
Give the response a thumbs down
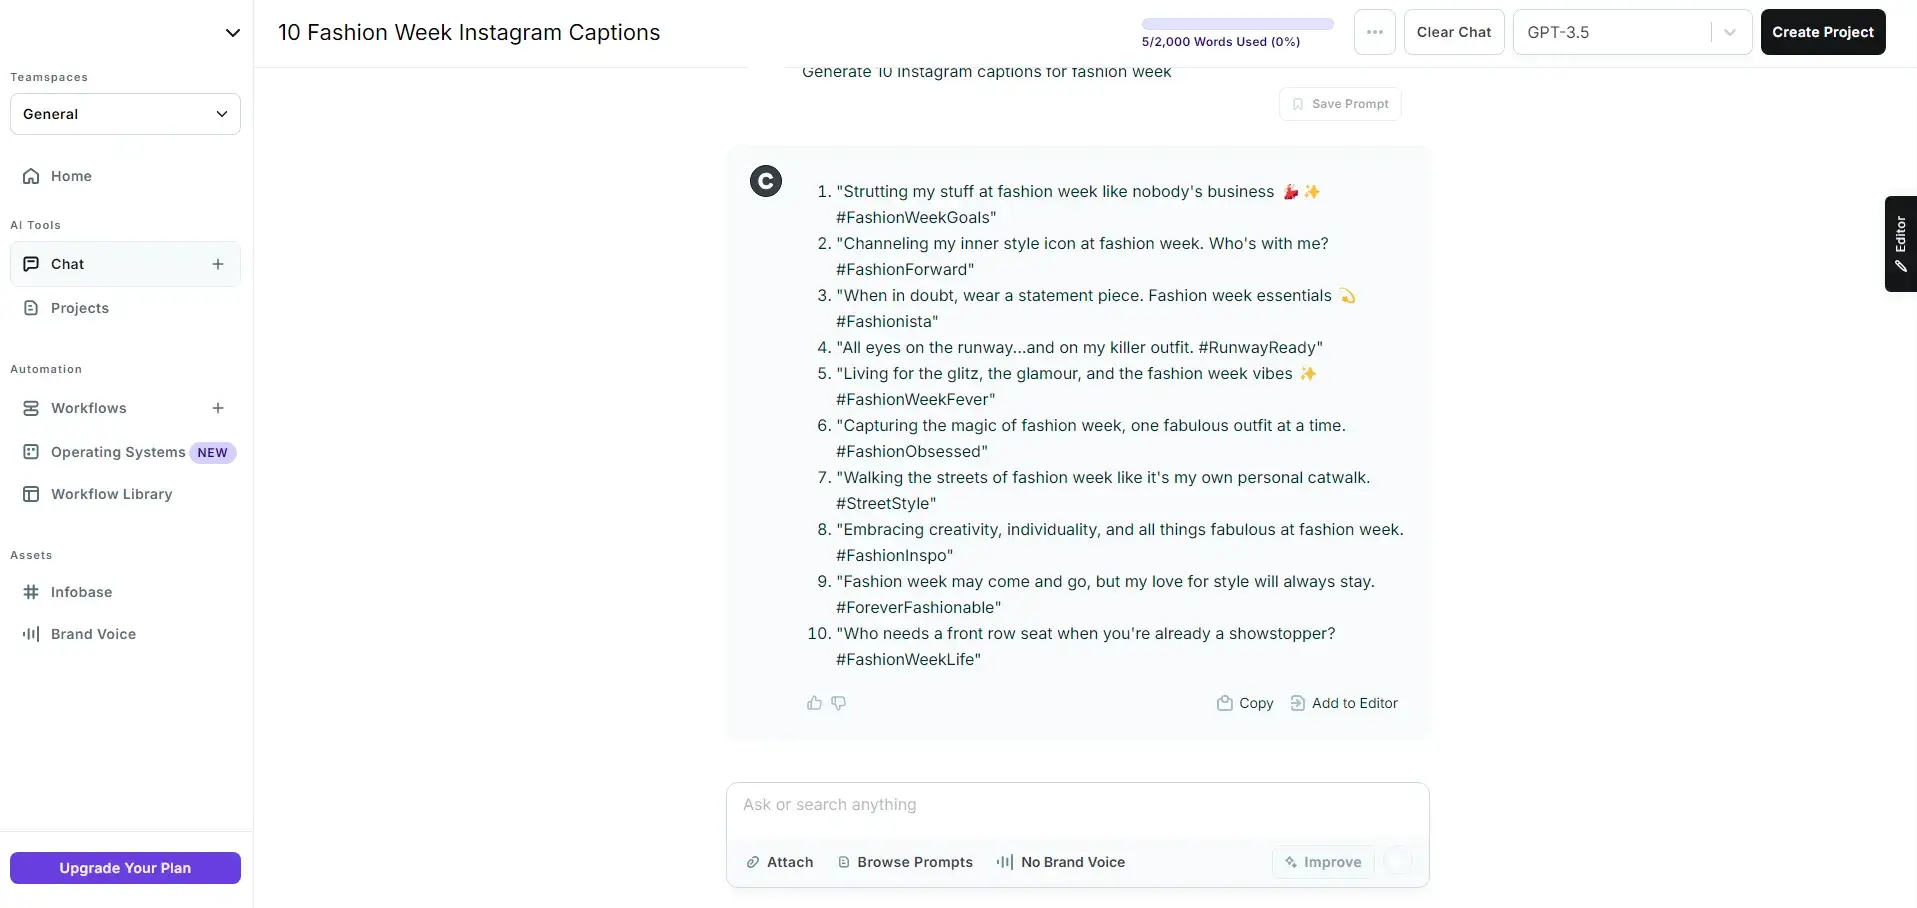[x=837, y=703]
